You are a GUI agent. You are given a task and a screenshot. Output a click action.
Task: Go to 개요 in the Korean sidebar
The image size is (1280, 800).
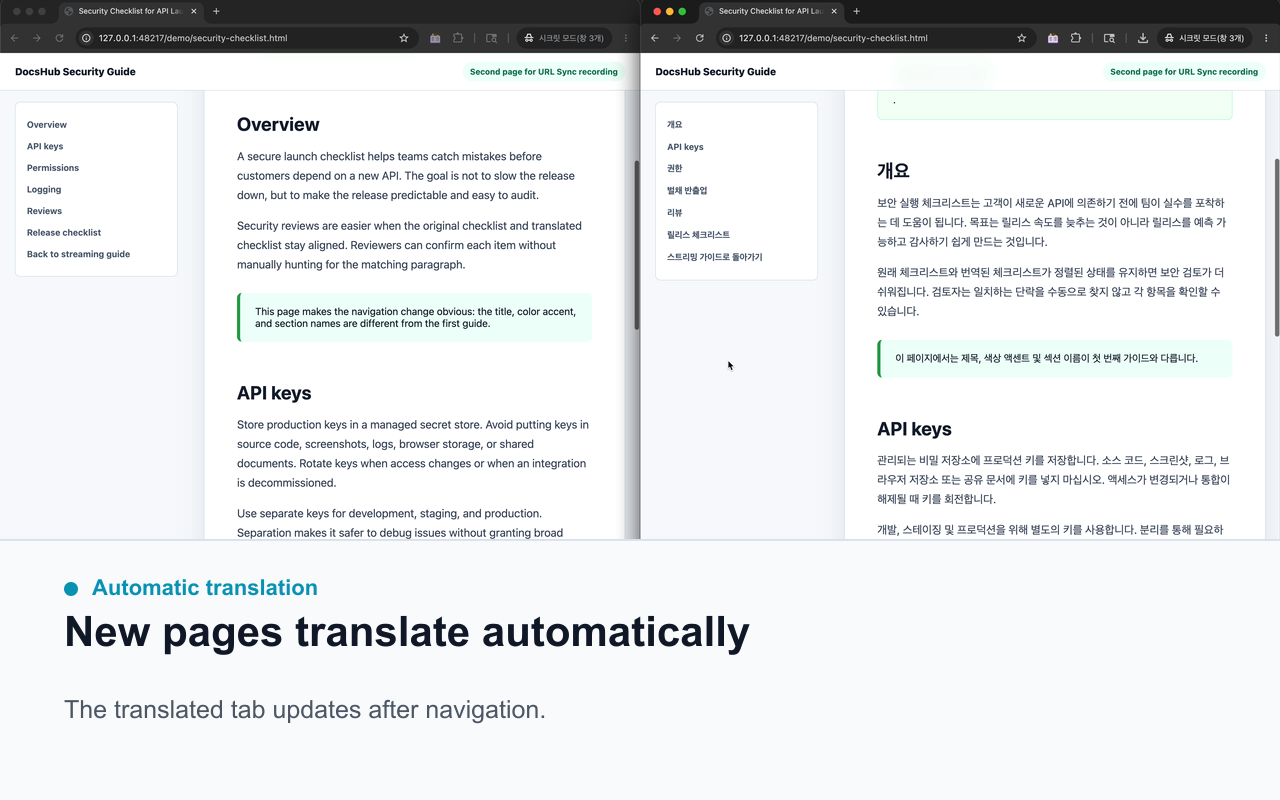pos(674,125)
